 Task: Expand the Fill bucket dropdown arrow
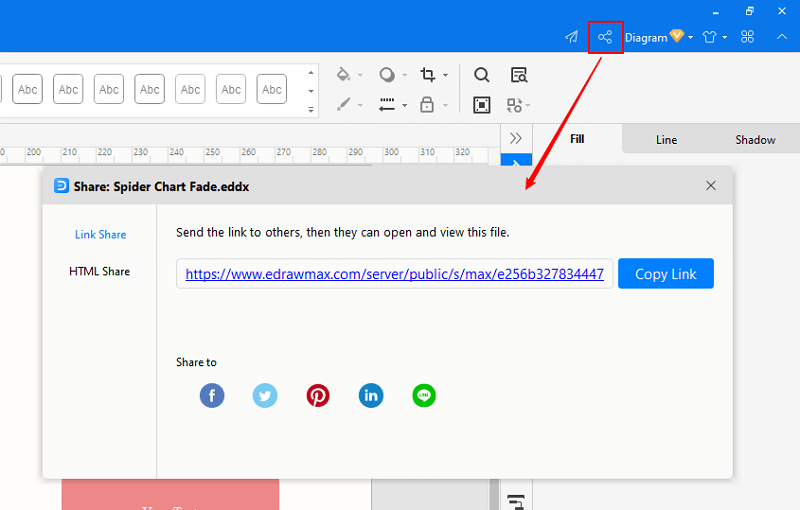[x=360, y=75]
